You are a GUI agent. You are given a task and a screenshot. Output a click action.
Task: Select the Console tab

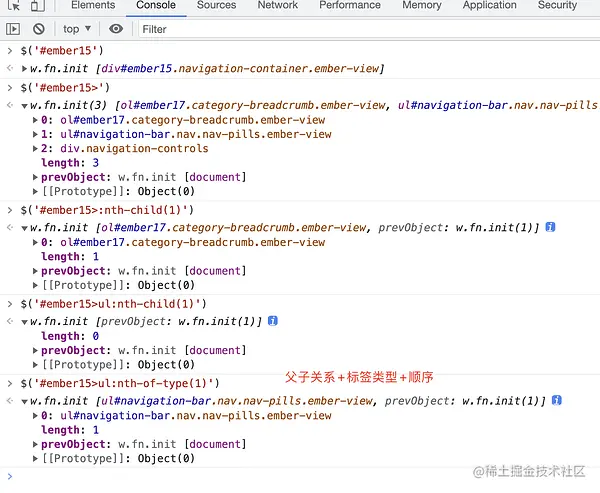coord(156,5)
